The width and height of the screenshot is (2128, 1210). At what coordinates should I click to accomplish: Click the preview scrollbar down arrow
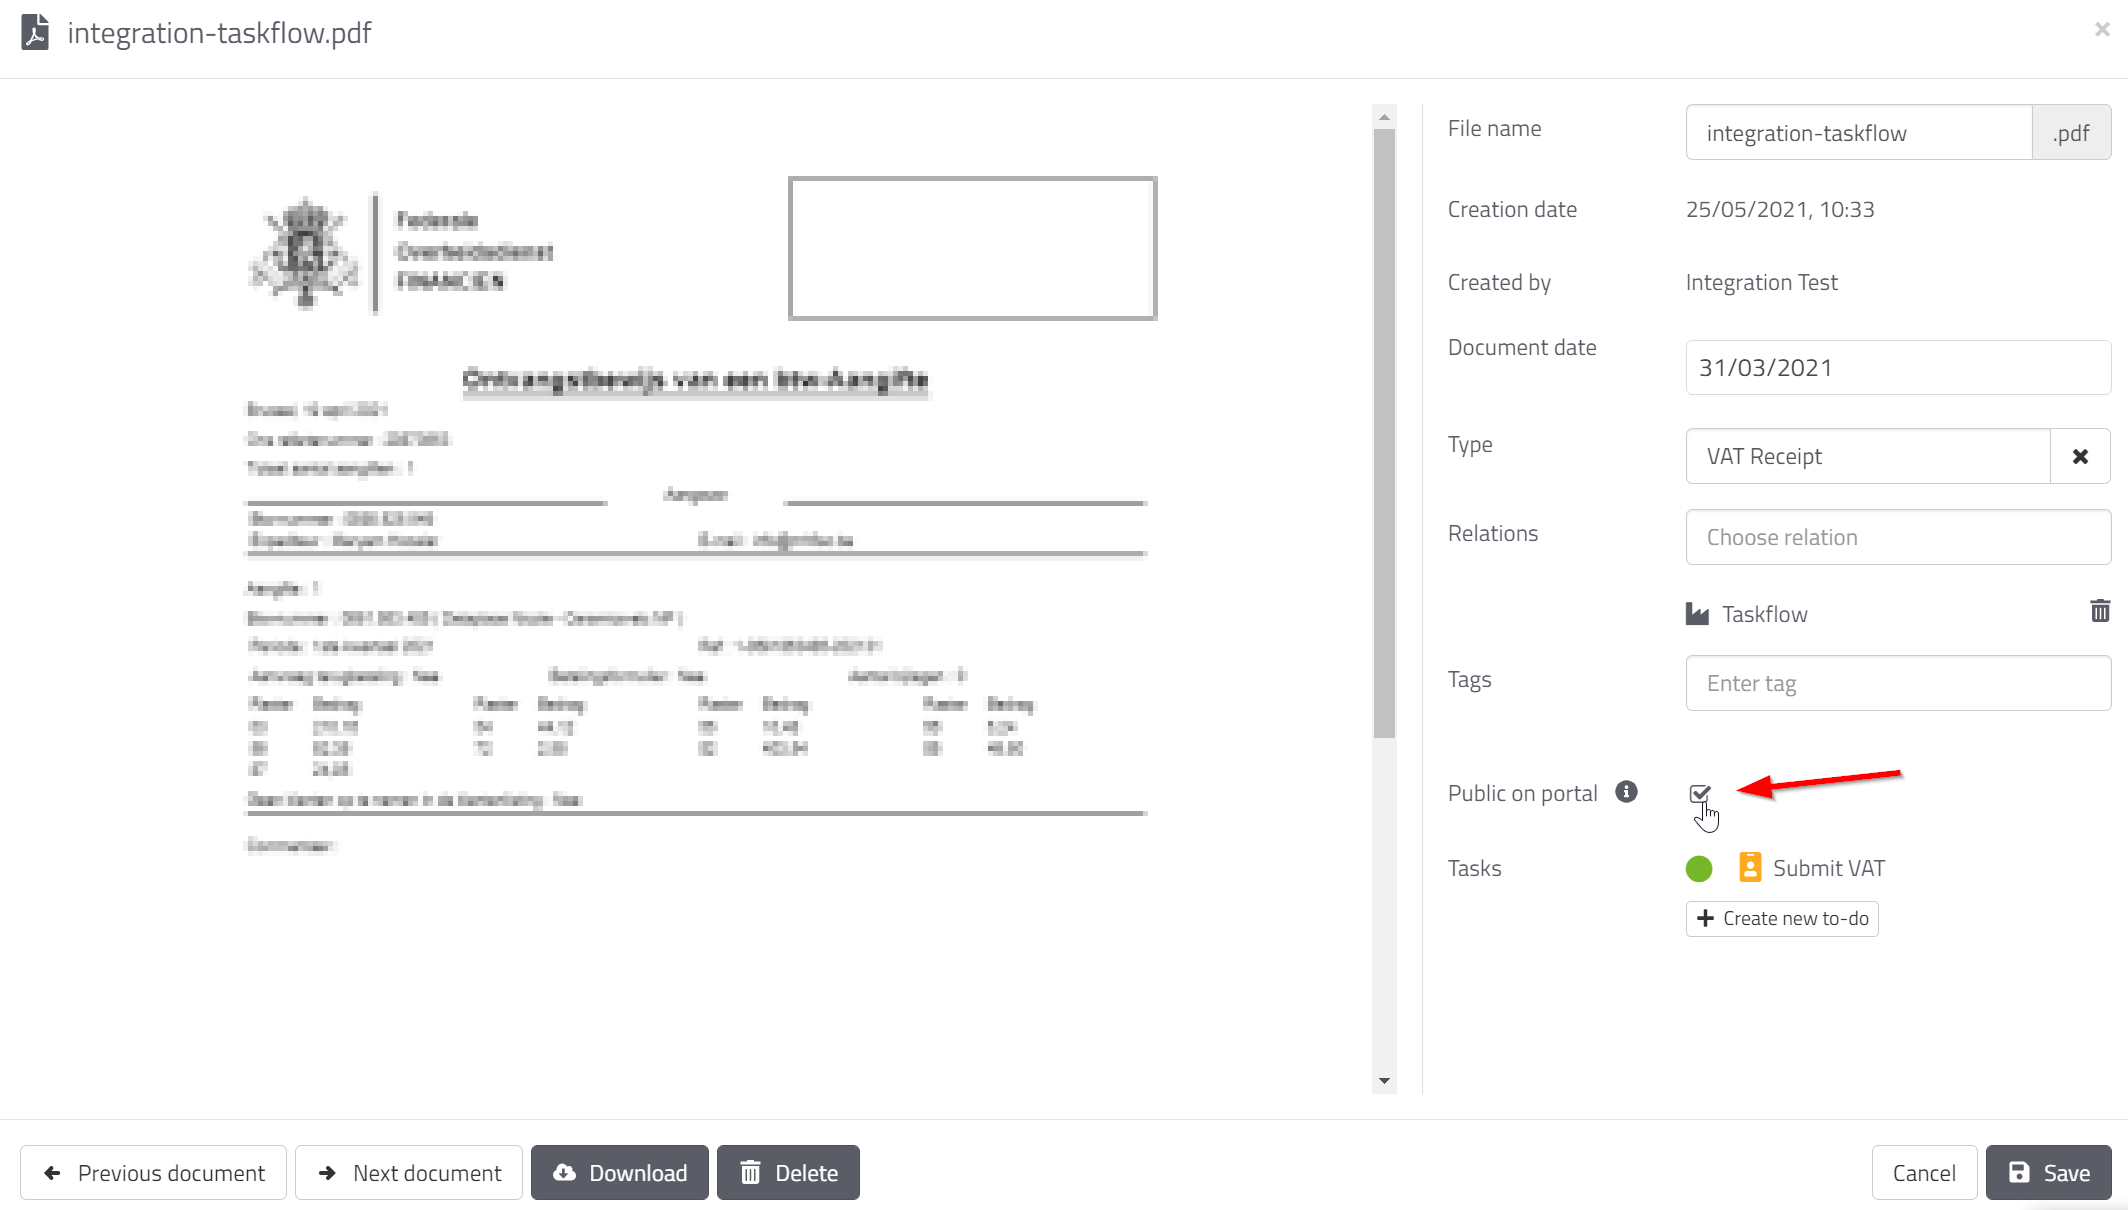(1384, 1080)
